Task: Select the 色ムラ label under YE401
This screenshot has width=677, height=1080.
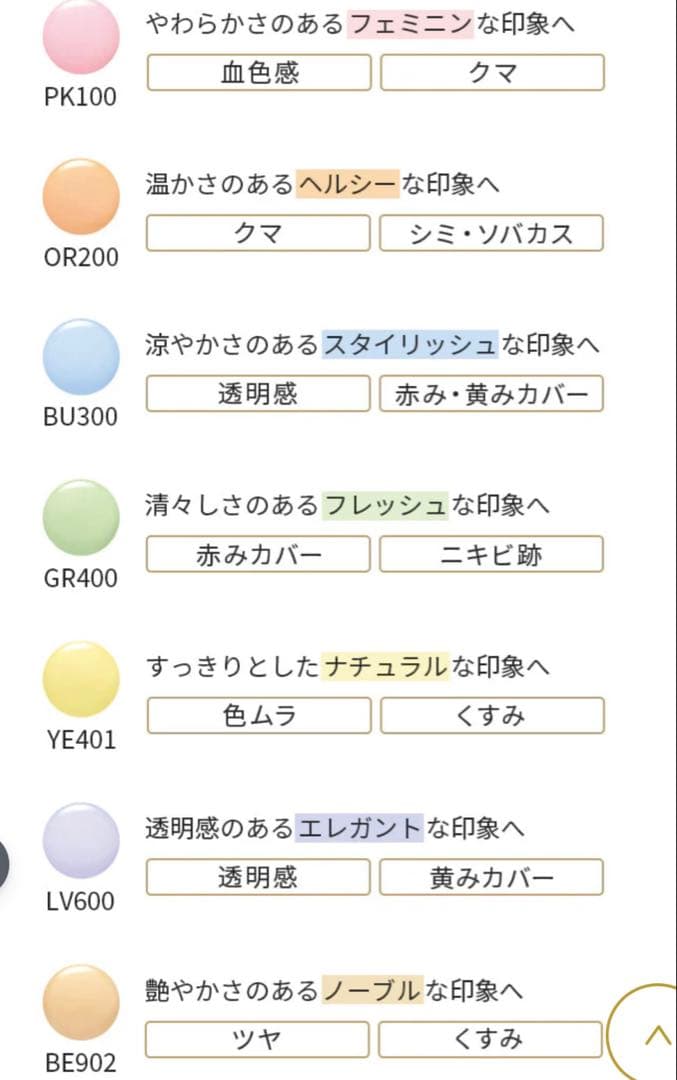Action: (257, 715)
